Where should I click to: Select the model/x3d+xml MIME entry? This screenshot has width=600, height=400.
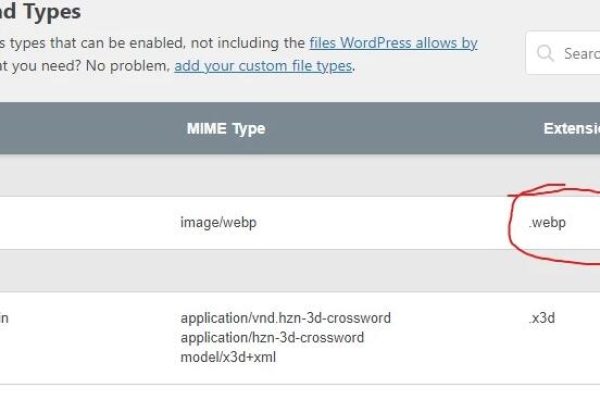[x=231, y=356]
